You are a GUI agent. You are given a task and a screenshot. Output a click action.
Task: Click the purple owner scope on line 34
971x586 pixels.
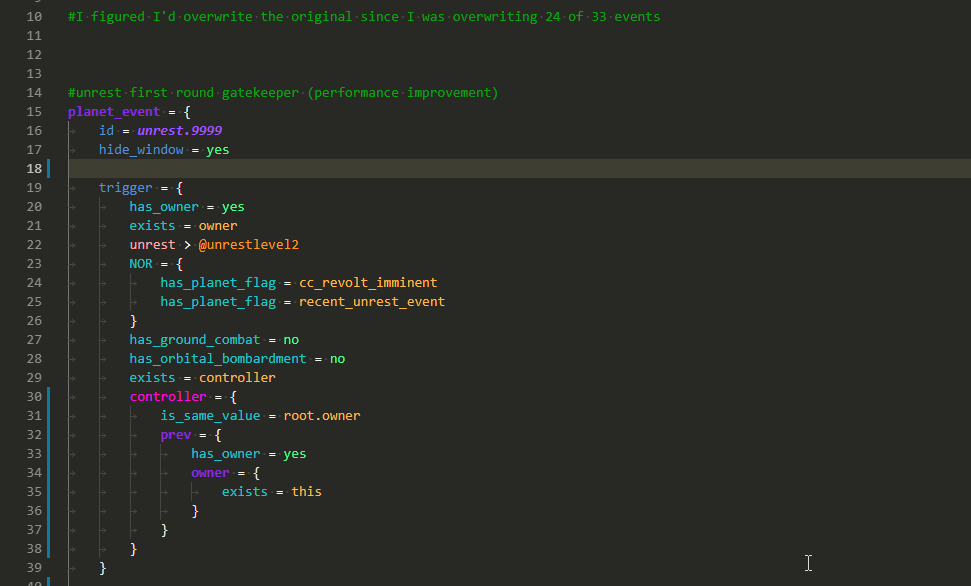point(211,473)
